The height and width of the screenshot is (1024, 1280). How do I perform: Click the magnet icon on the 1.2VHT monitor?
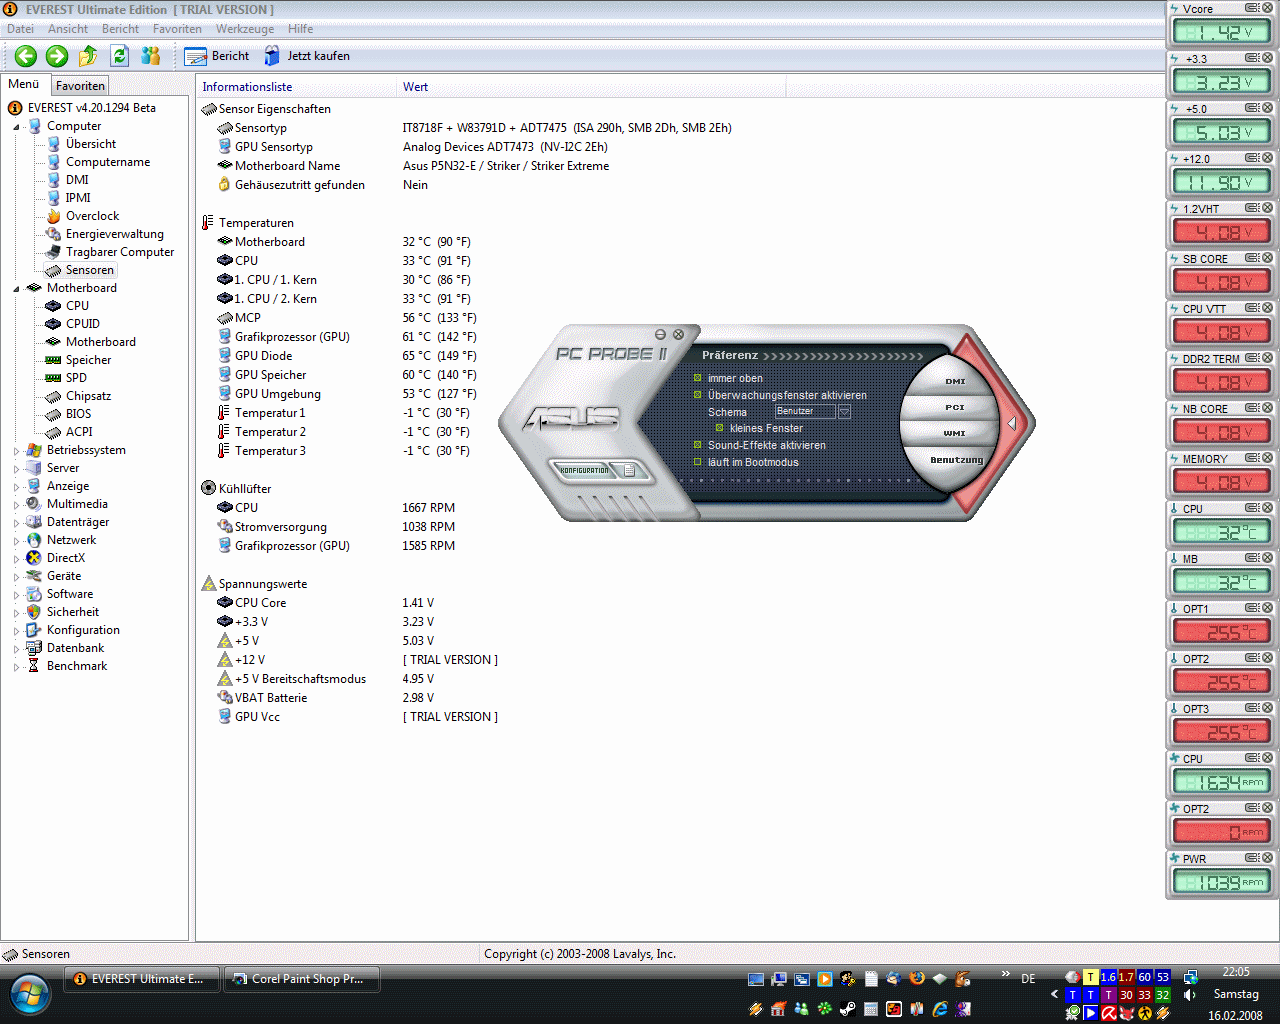click(x=1252, y=208)
